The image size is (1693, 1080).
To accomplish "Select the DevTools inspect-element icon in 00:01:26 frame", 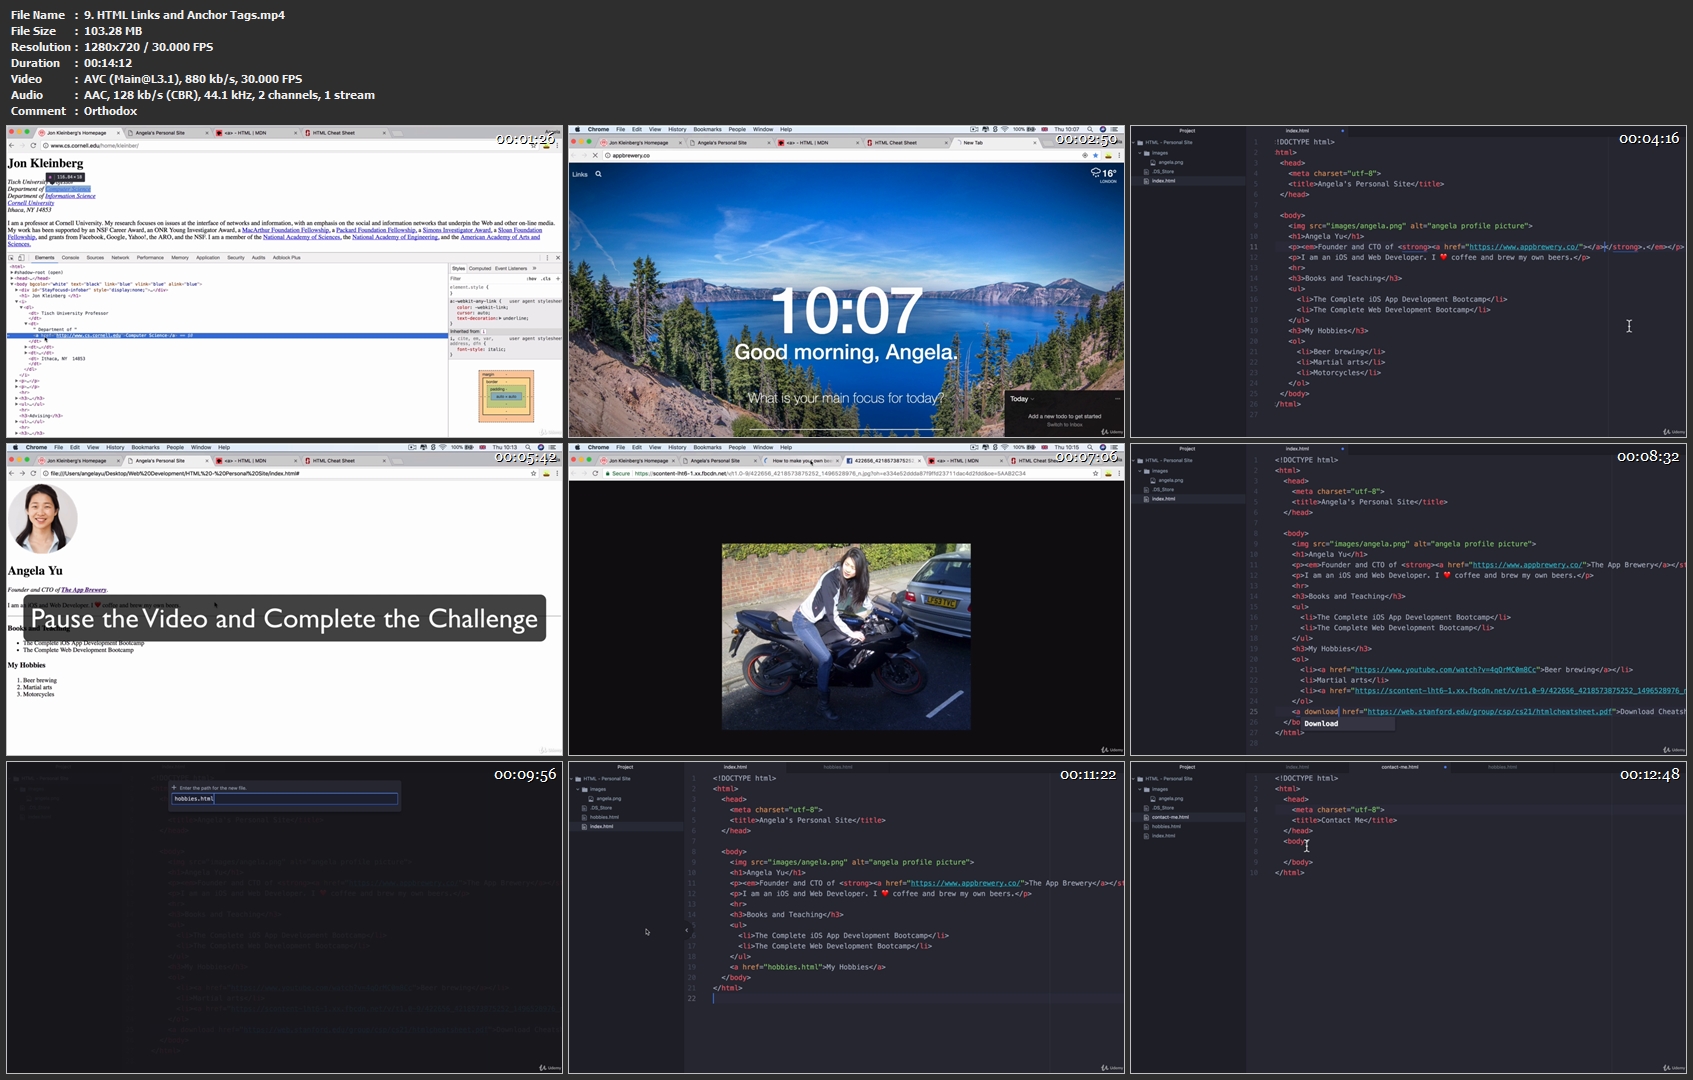I will point(12,258).
